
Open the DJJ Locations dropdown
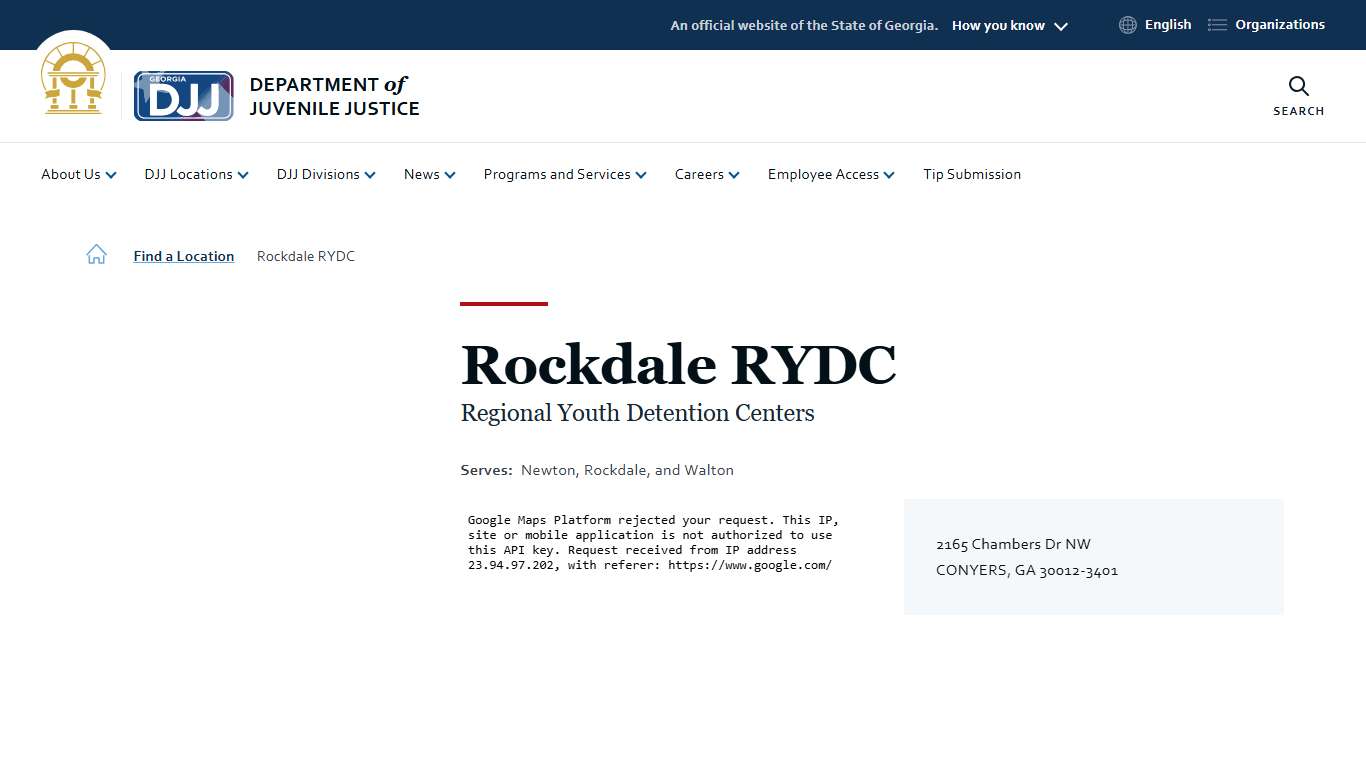pyautogui.click(x=196, y=174)
